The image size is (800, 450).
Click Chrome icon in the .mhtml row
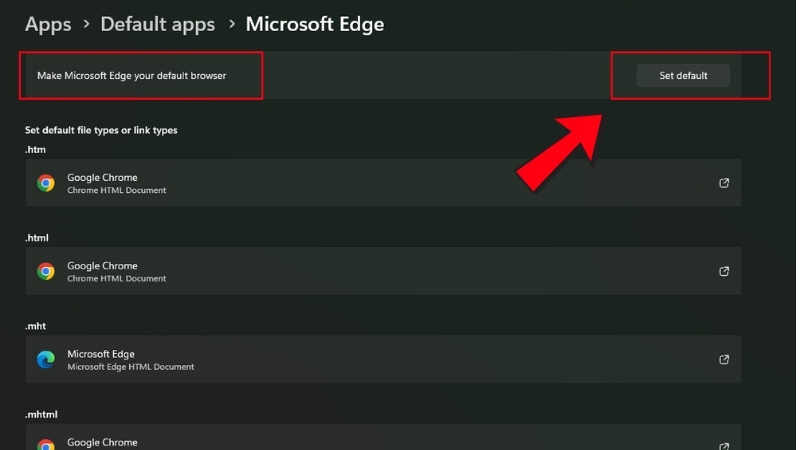tap(46, 444)
